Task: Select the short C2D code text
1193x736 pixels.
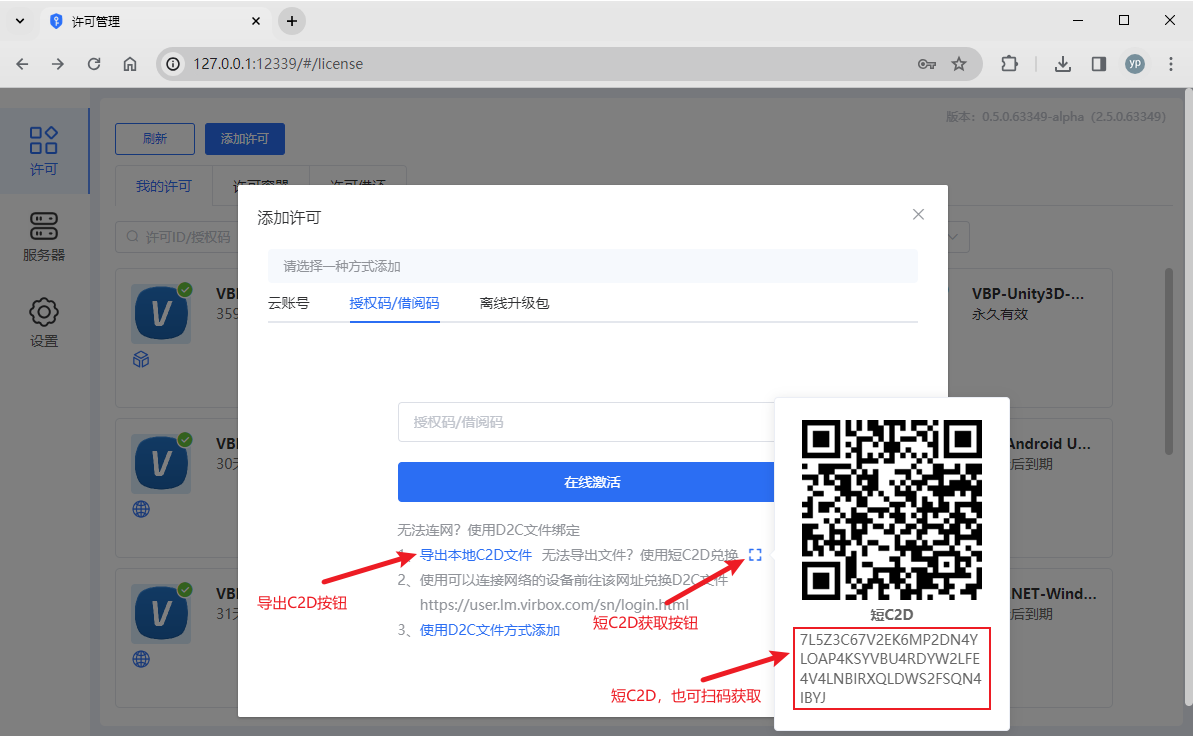Action: (892, 668)
